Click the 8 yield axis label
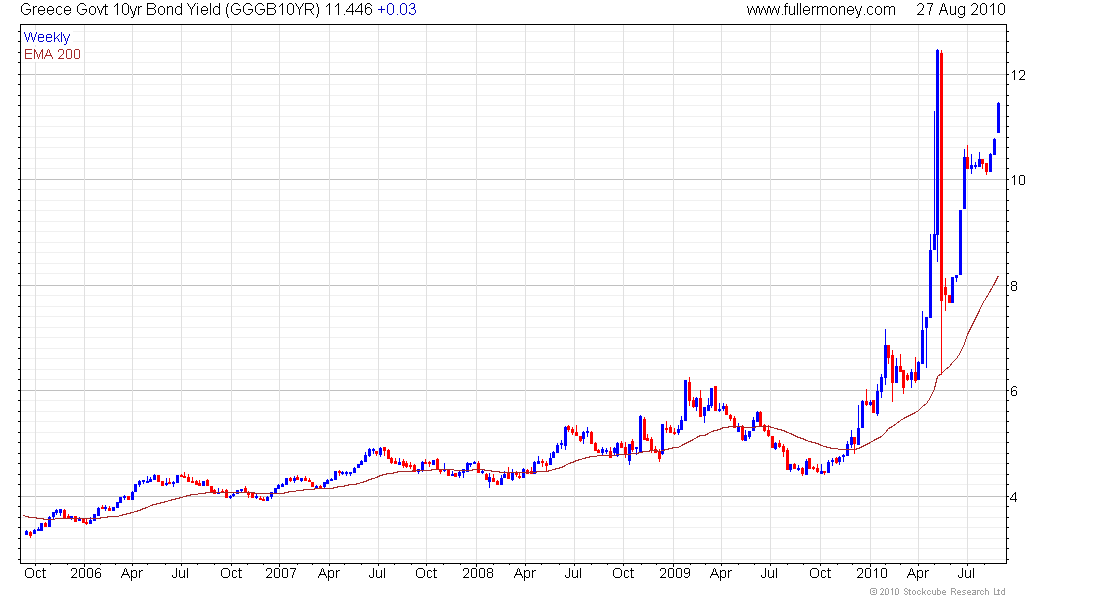This screenshot has width=1100, height=600. [1015, 286]
